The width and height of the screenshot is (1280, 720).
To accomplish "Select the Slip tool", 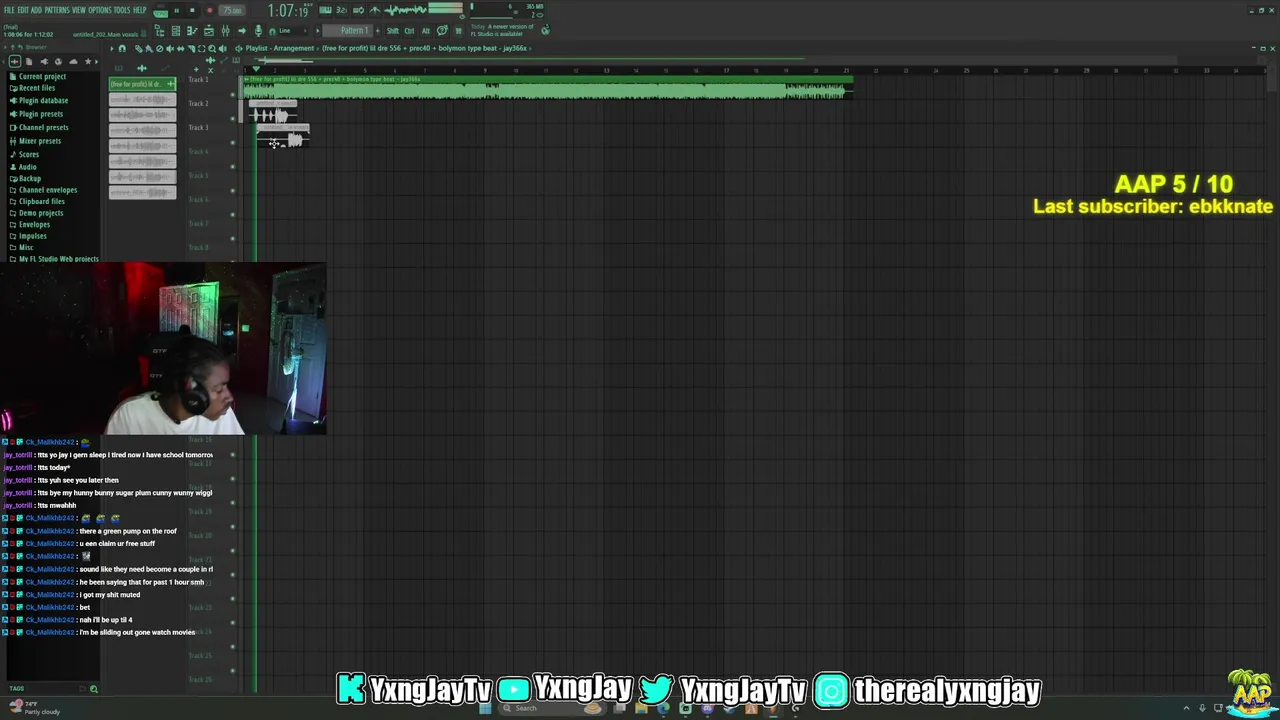I will [x=180, y=48].
